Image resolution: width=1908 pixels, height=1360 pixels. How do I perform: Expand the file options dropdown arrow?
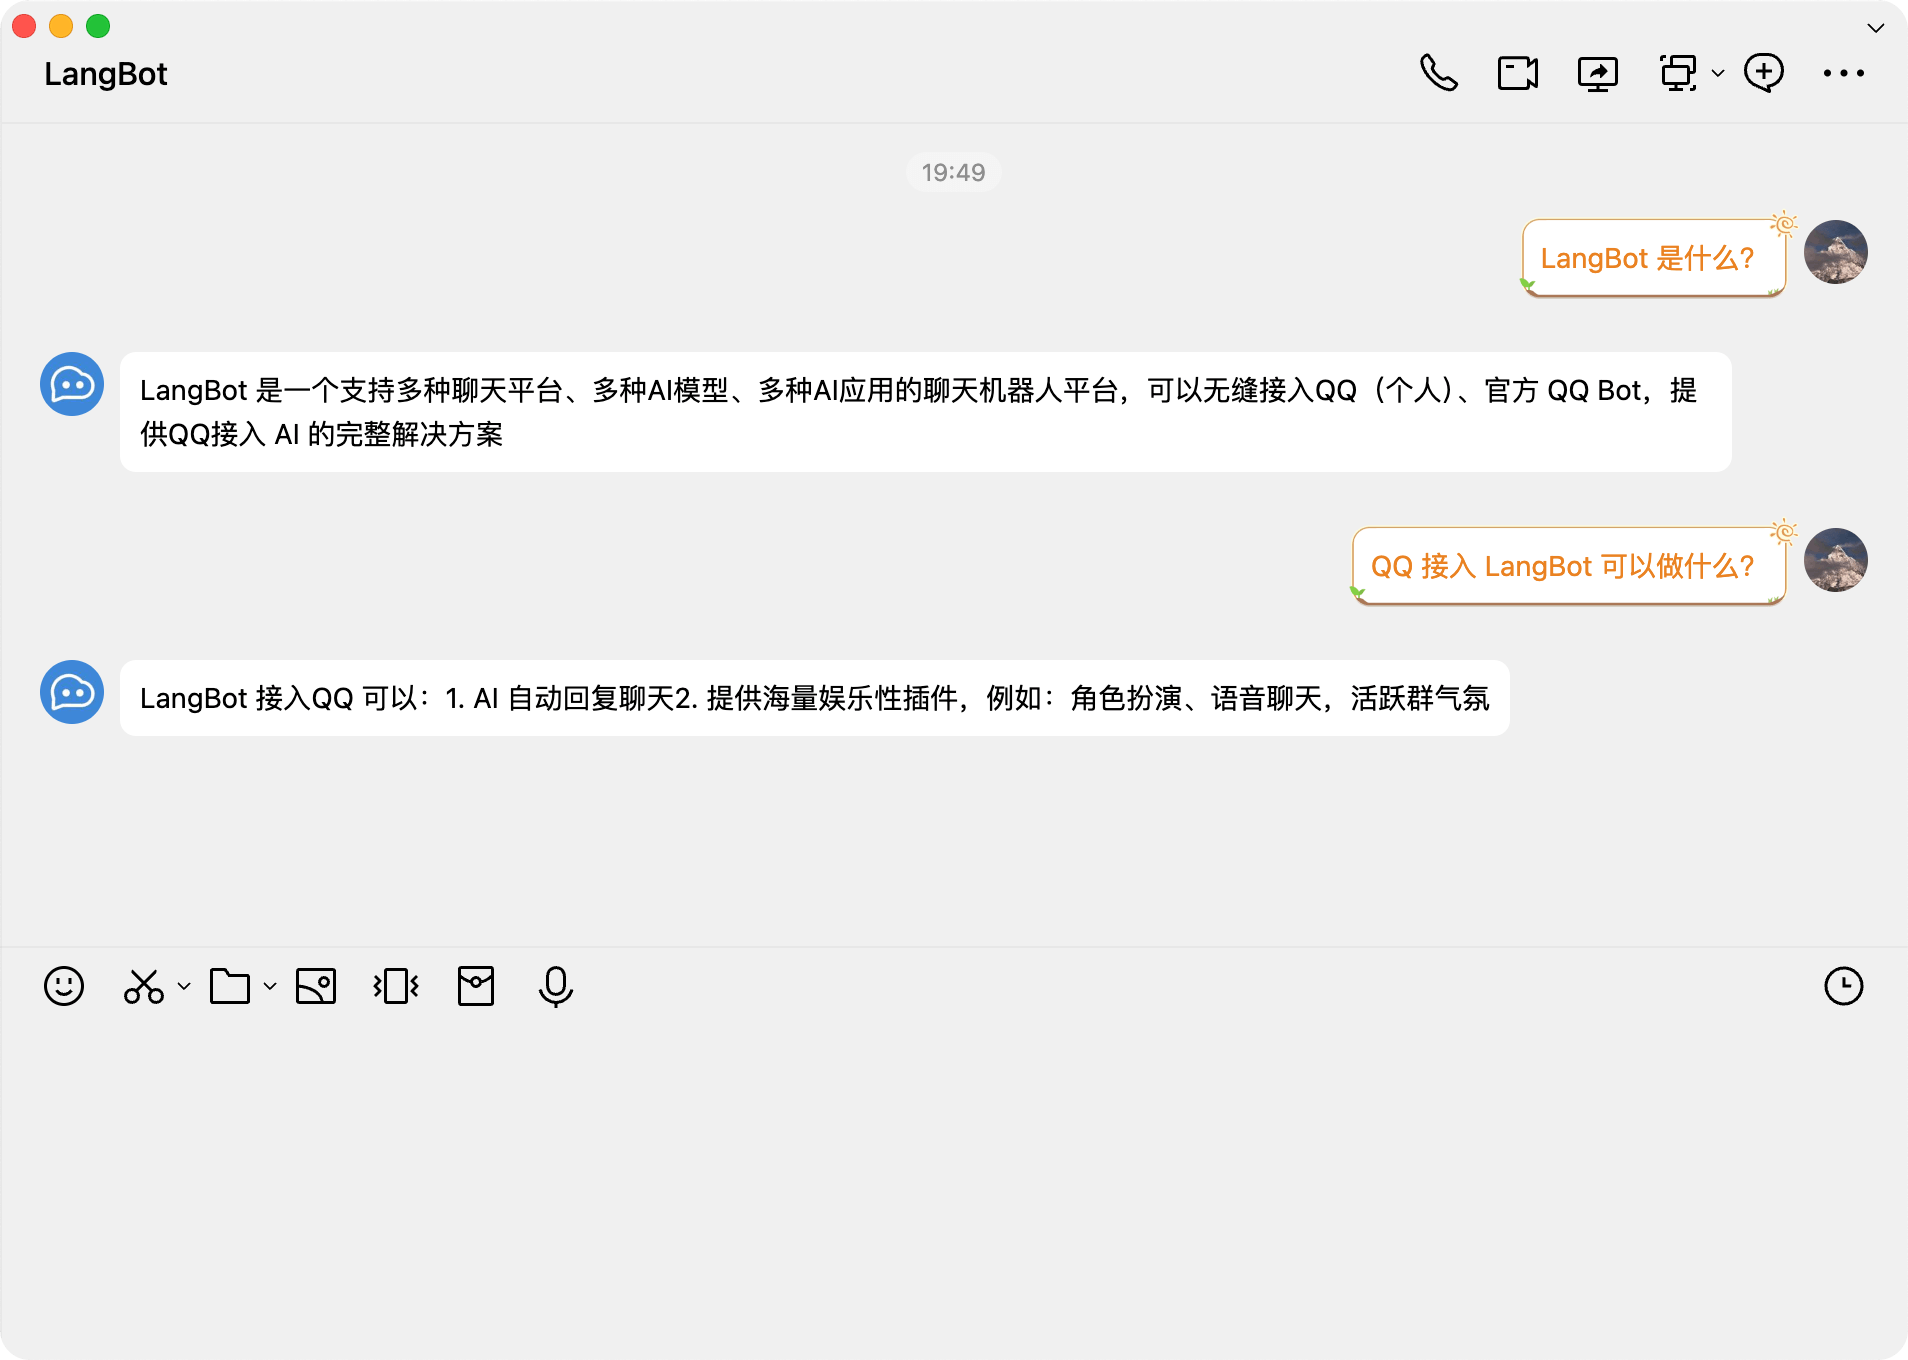[270, 986]
